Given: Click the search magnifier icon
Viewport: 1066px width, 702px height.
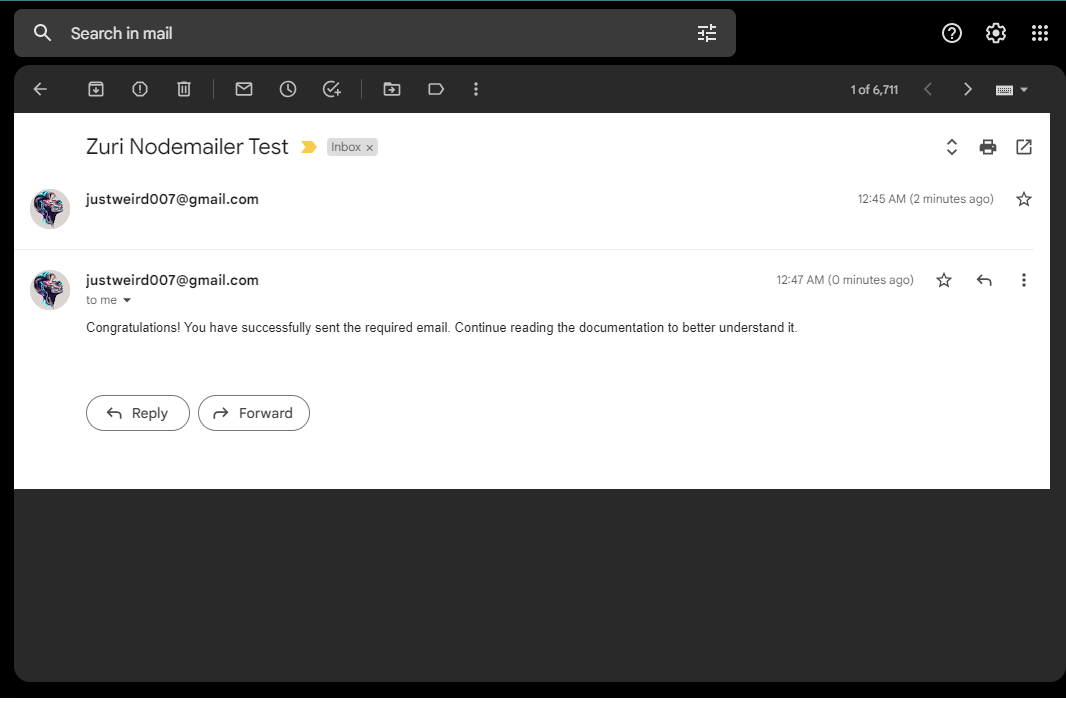Looking at the screenshot, I should (42, 33).
